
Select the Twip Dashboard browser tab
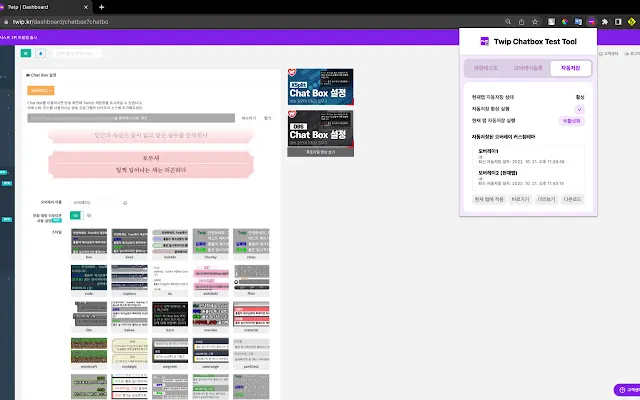click(43, 7)
